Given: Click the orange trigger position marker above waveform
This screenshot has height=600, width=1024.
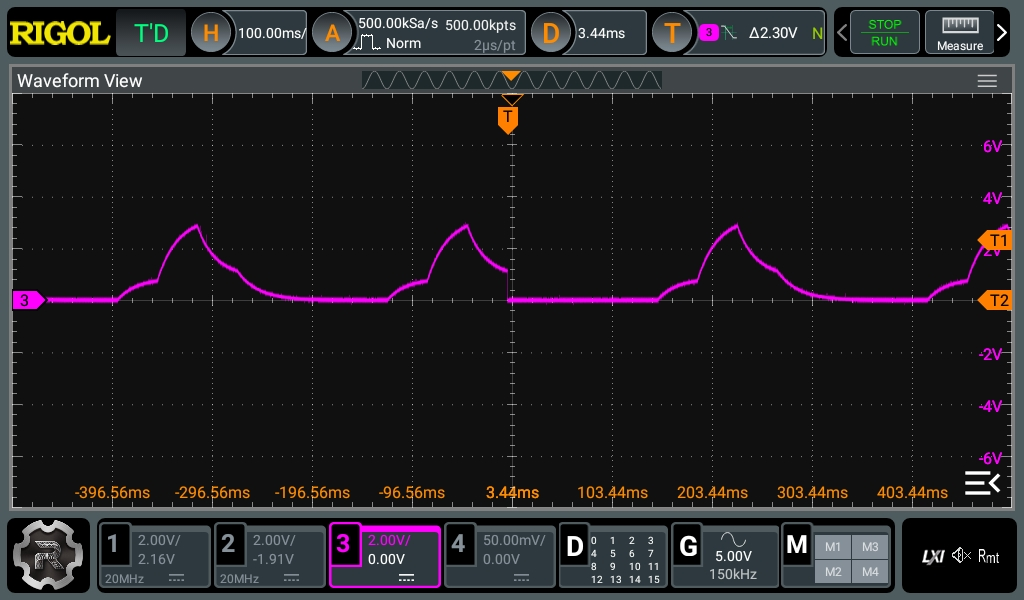Looking at the screenshot, I should point(508,118).
